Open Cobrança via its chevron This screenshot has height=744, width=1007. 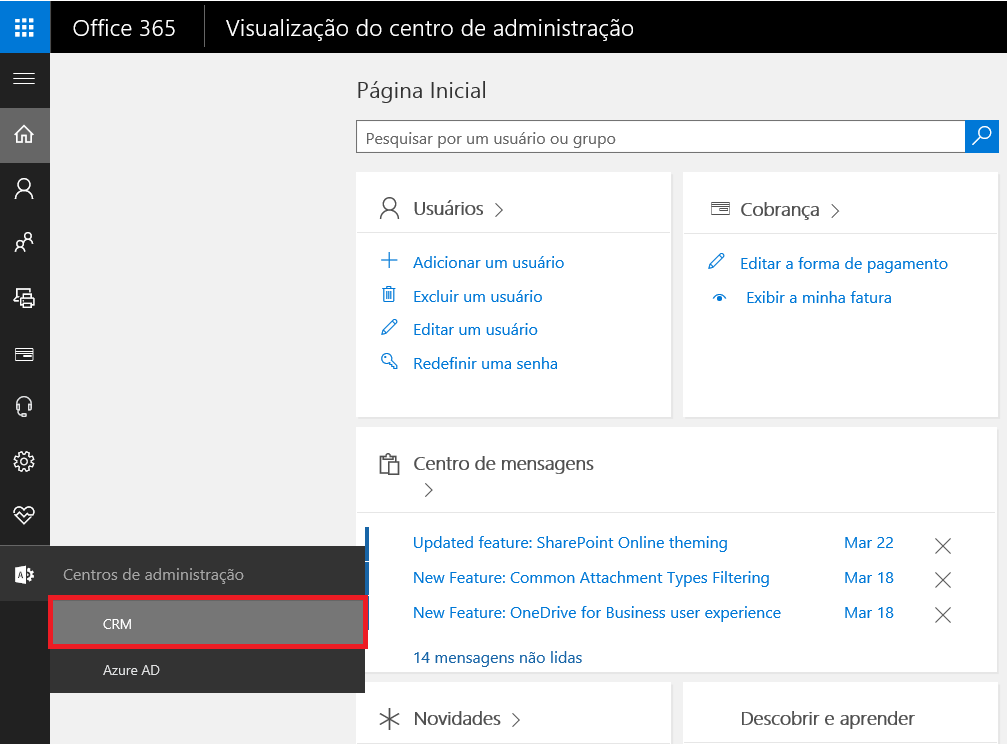(x=834, y=210)
